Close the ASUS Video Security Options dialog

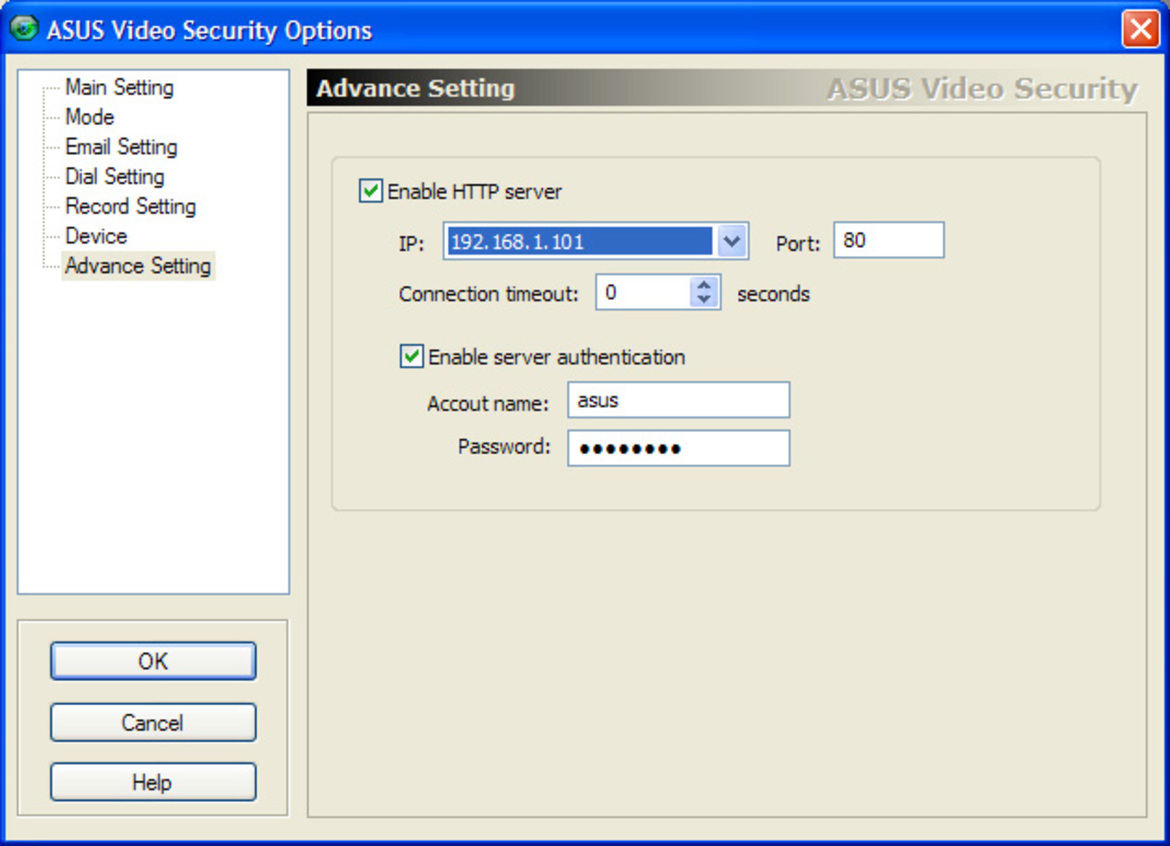tap(1140, 29)
